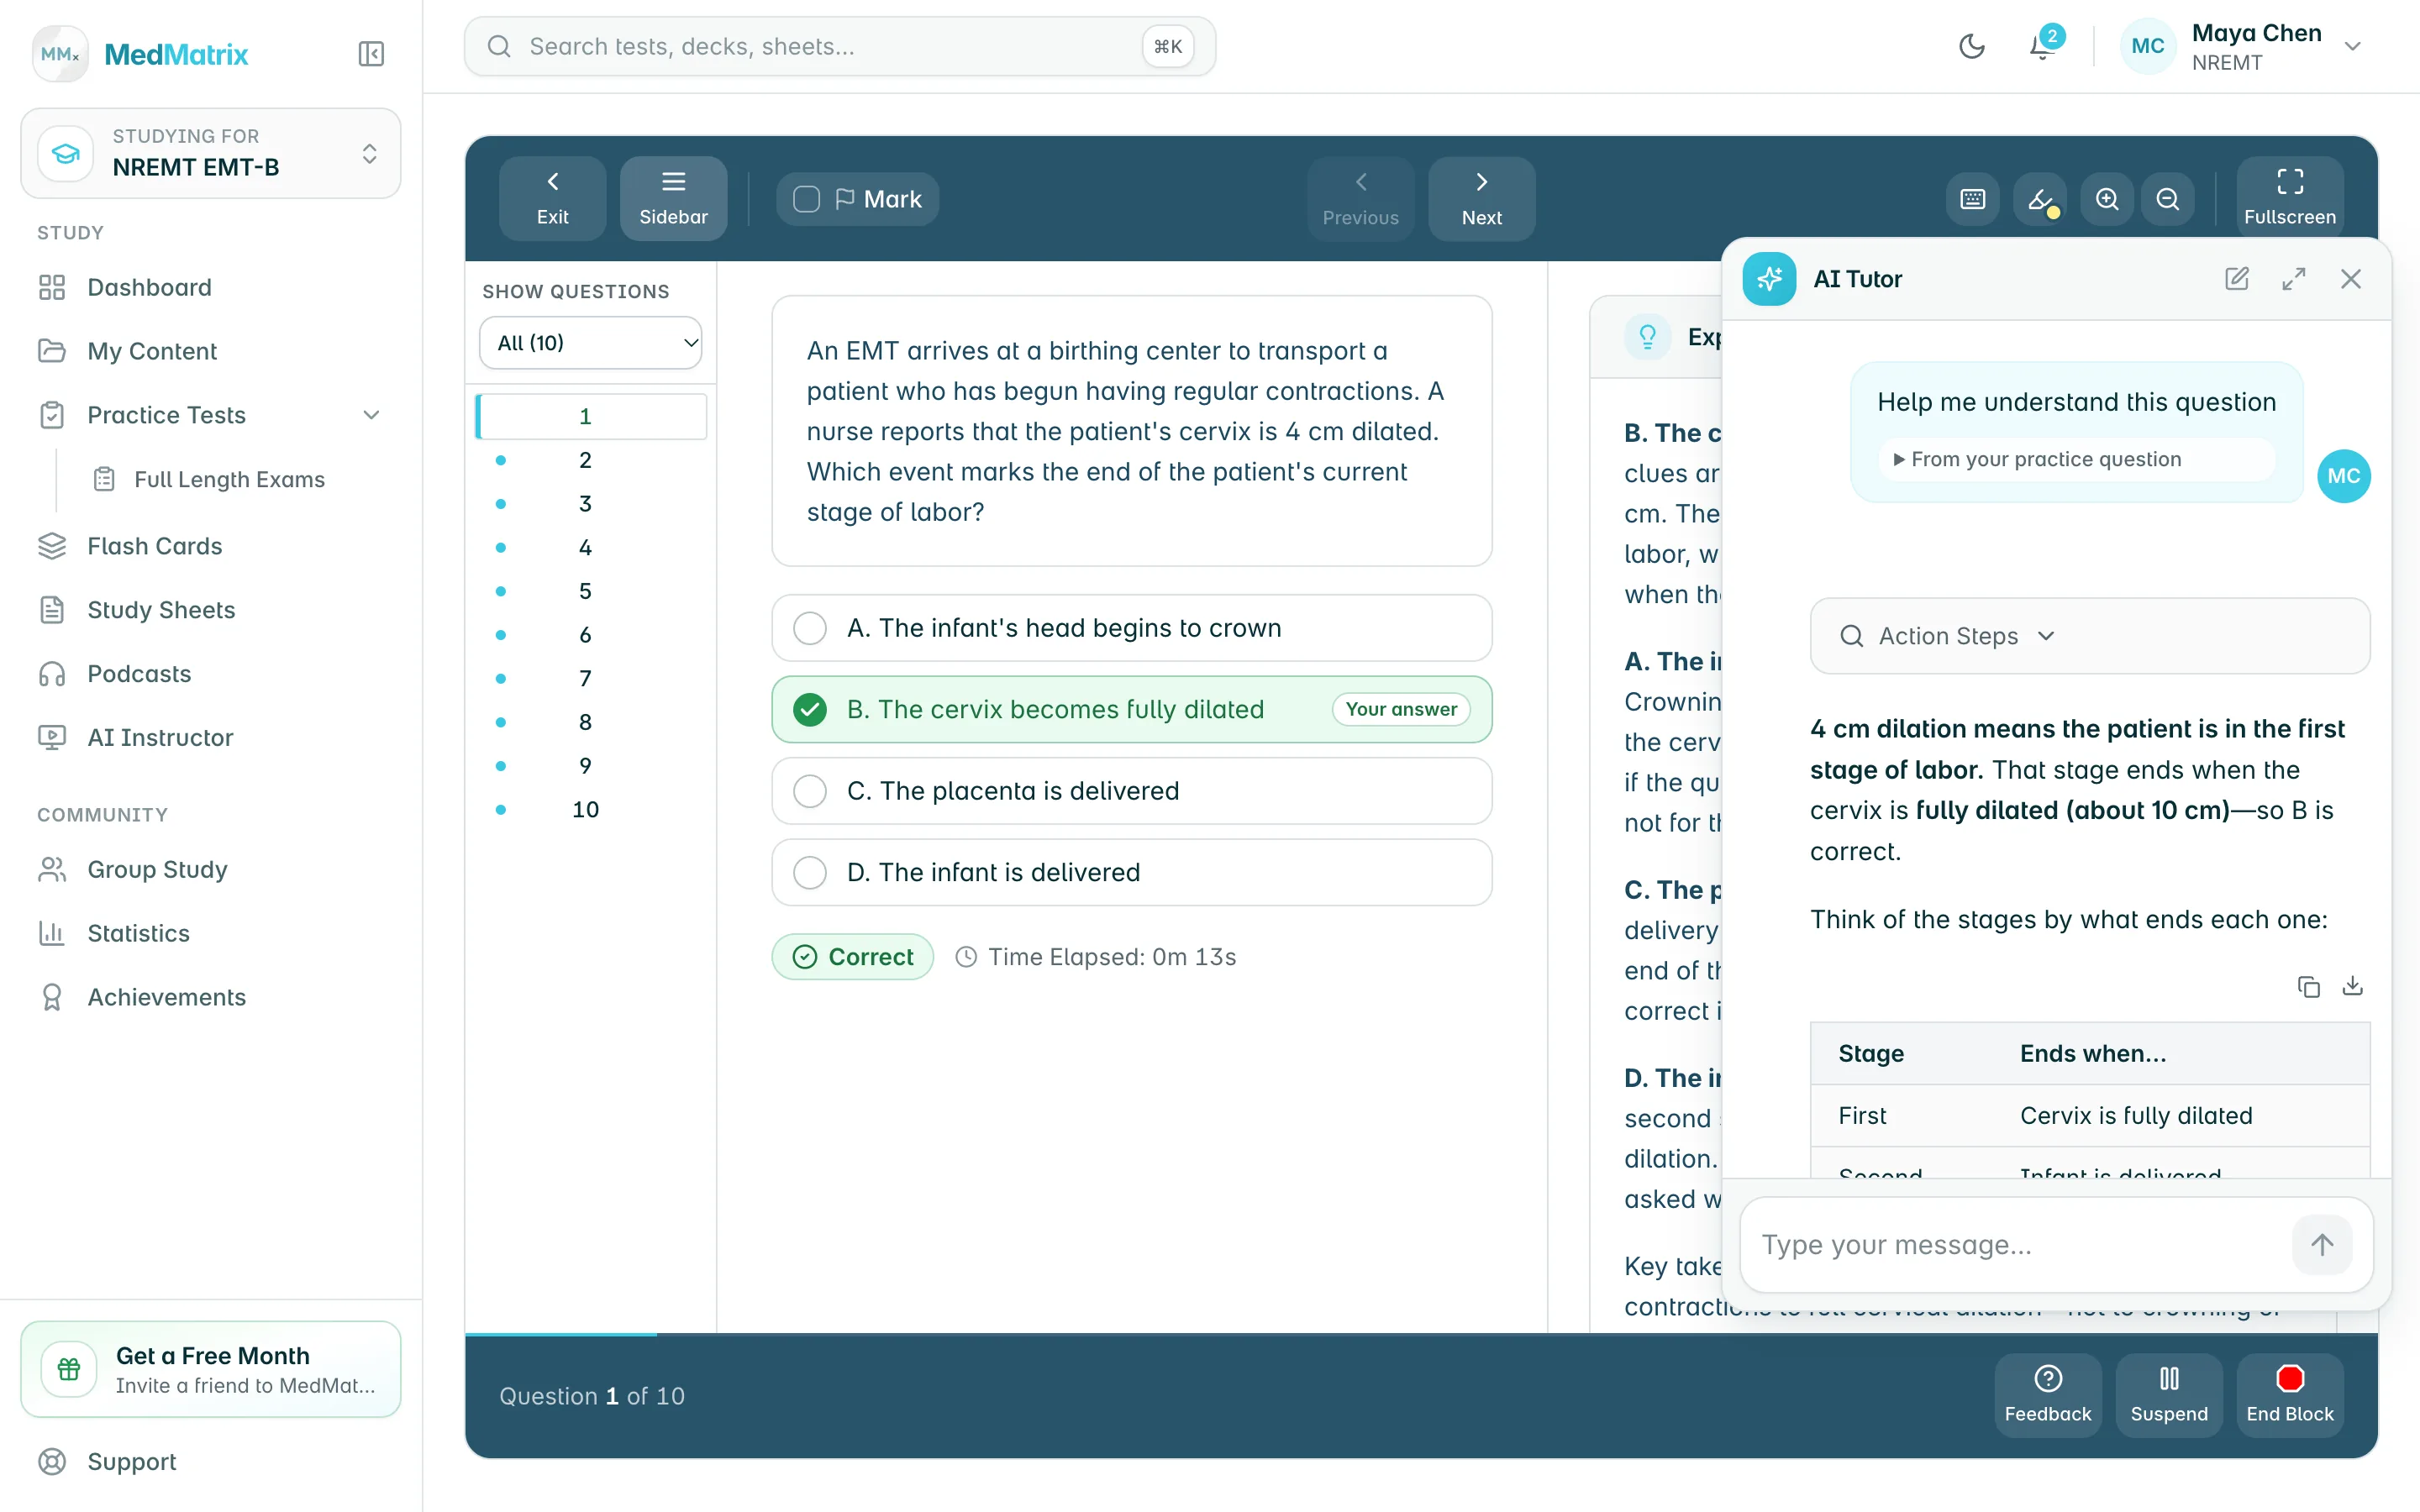2420x1512 pixels.
Task: Toggle dark mode moon icon
Action: click(1972, 46)
